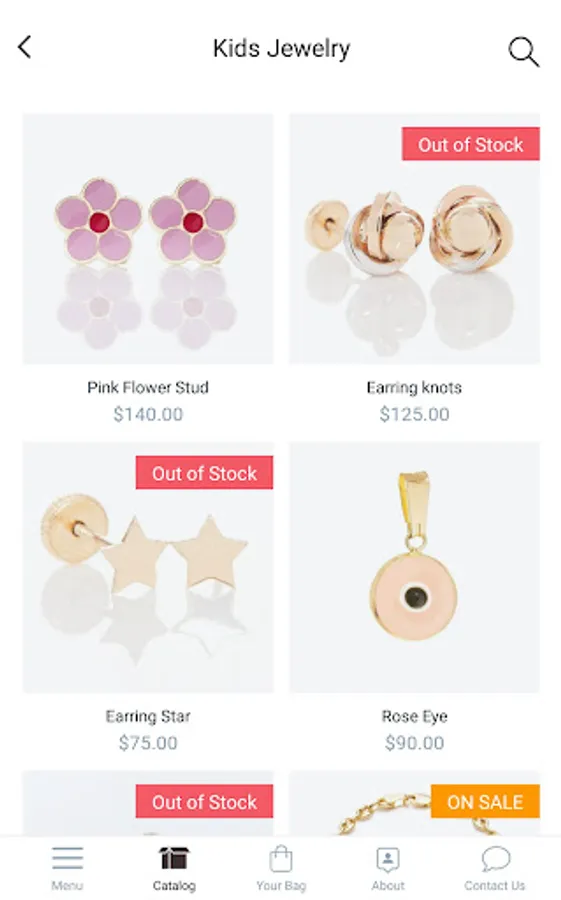Click the Out of Stock badge on Earring knots

[x=471, y=144]
